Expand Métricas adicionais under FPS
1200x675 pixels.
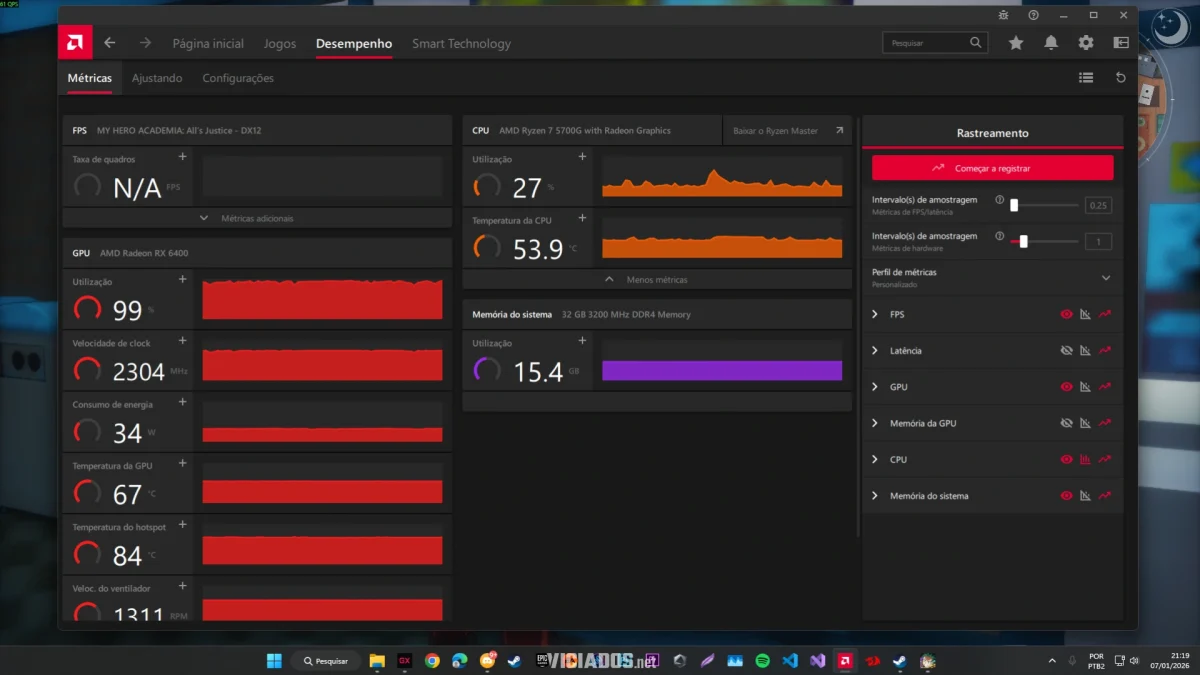click(x=252, y=218)
